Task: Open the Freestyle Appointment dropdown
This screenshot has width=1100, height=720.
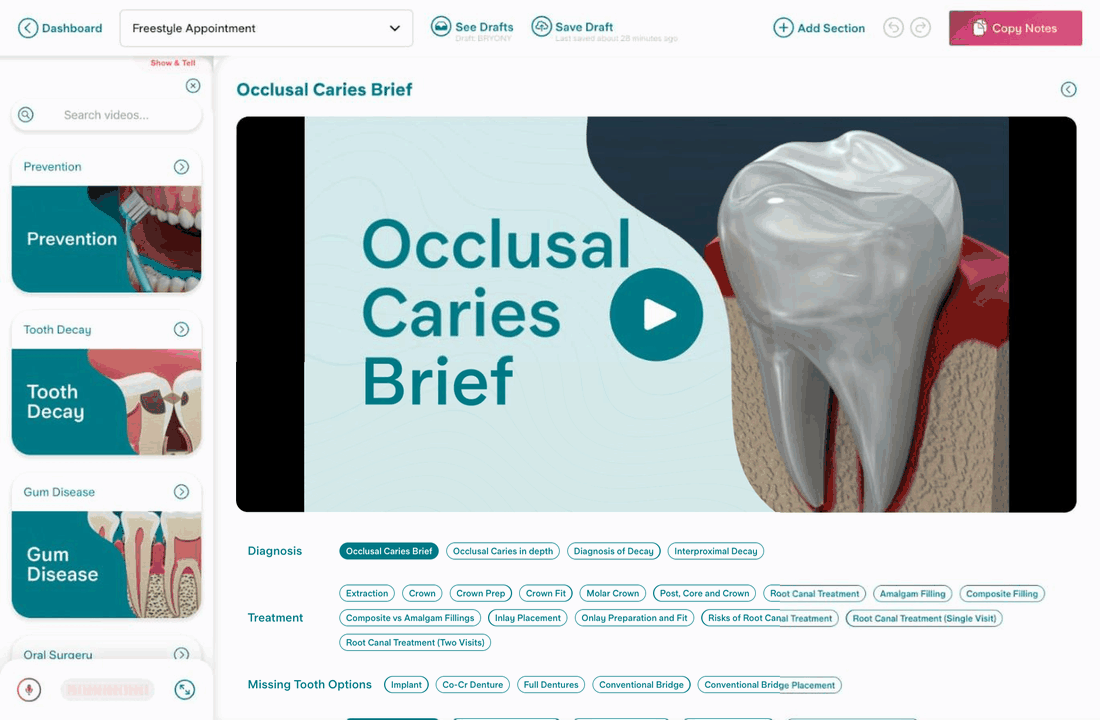Action: tap(267, 28)
